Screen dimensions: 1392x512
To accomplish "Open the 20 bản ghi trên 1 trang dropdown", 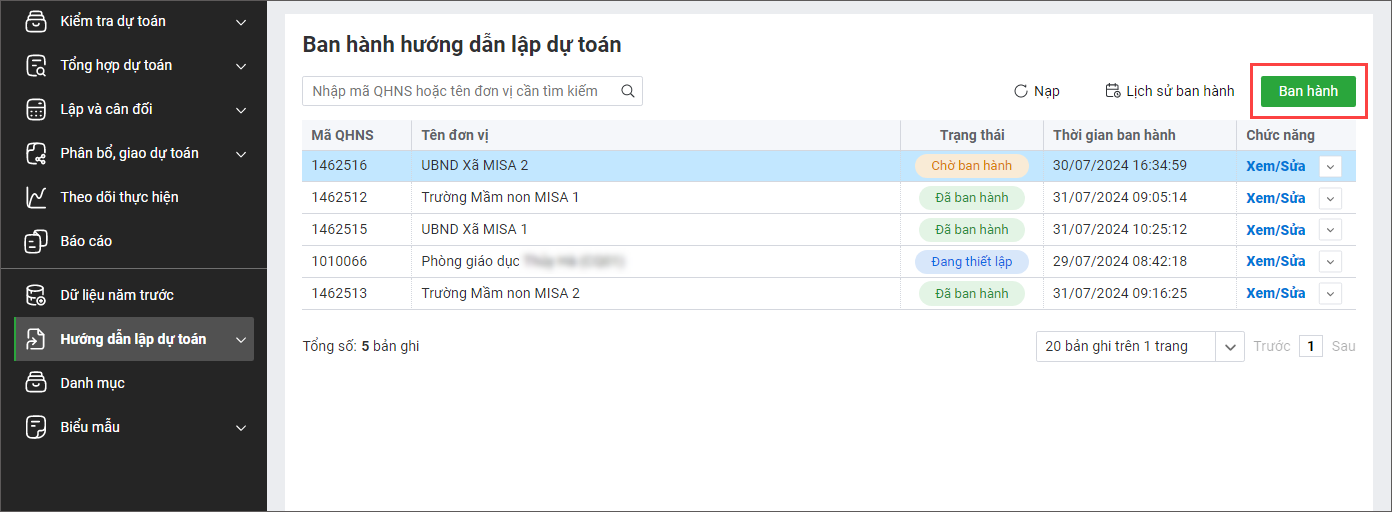I will click(x=1229, y=346).
